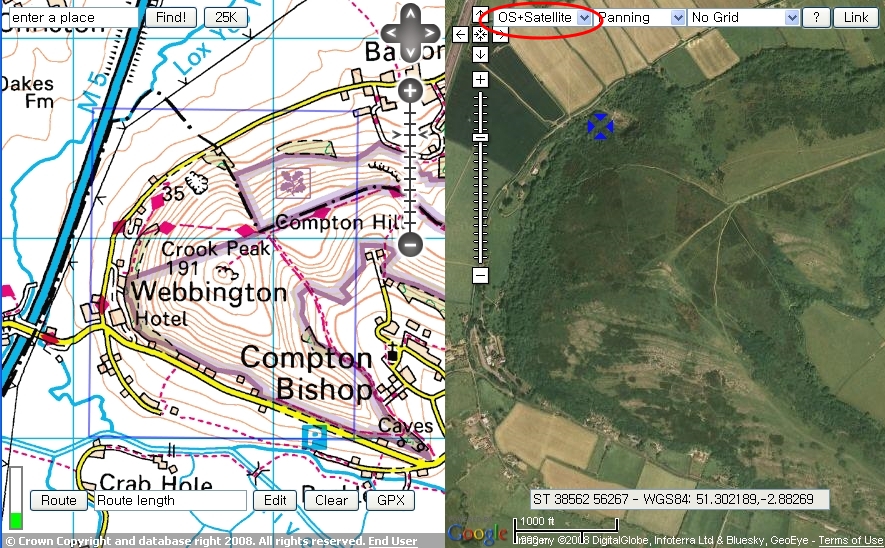Pan the OS map downward with the arrow control
885x548 pixels.
coord(410,52)
